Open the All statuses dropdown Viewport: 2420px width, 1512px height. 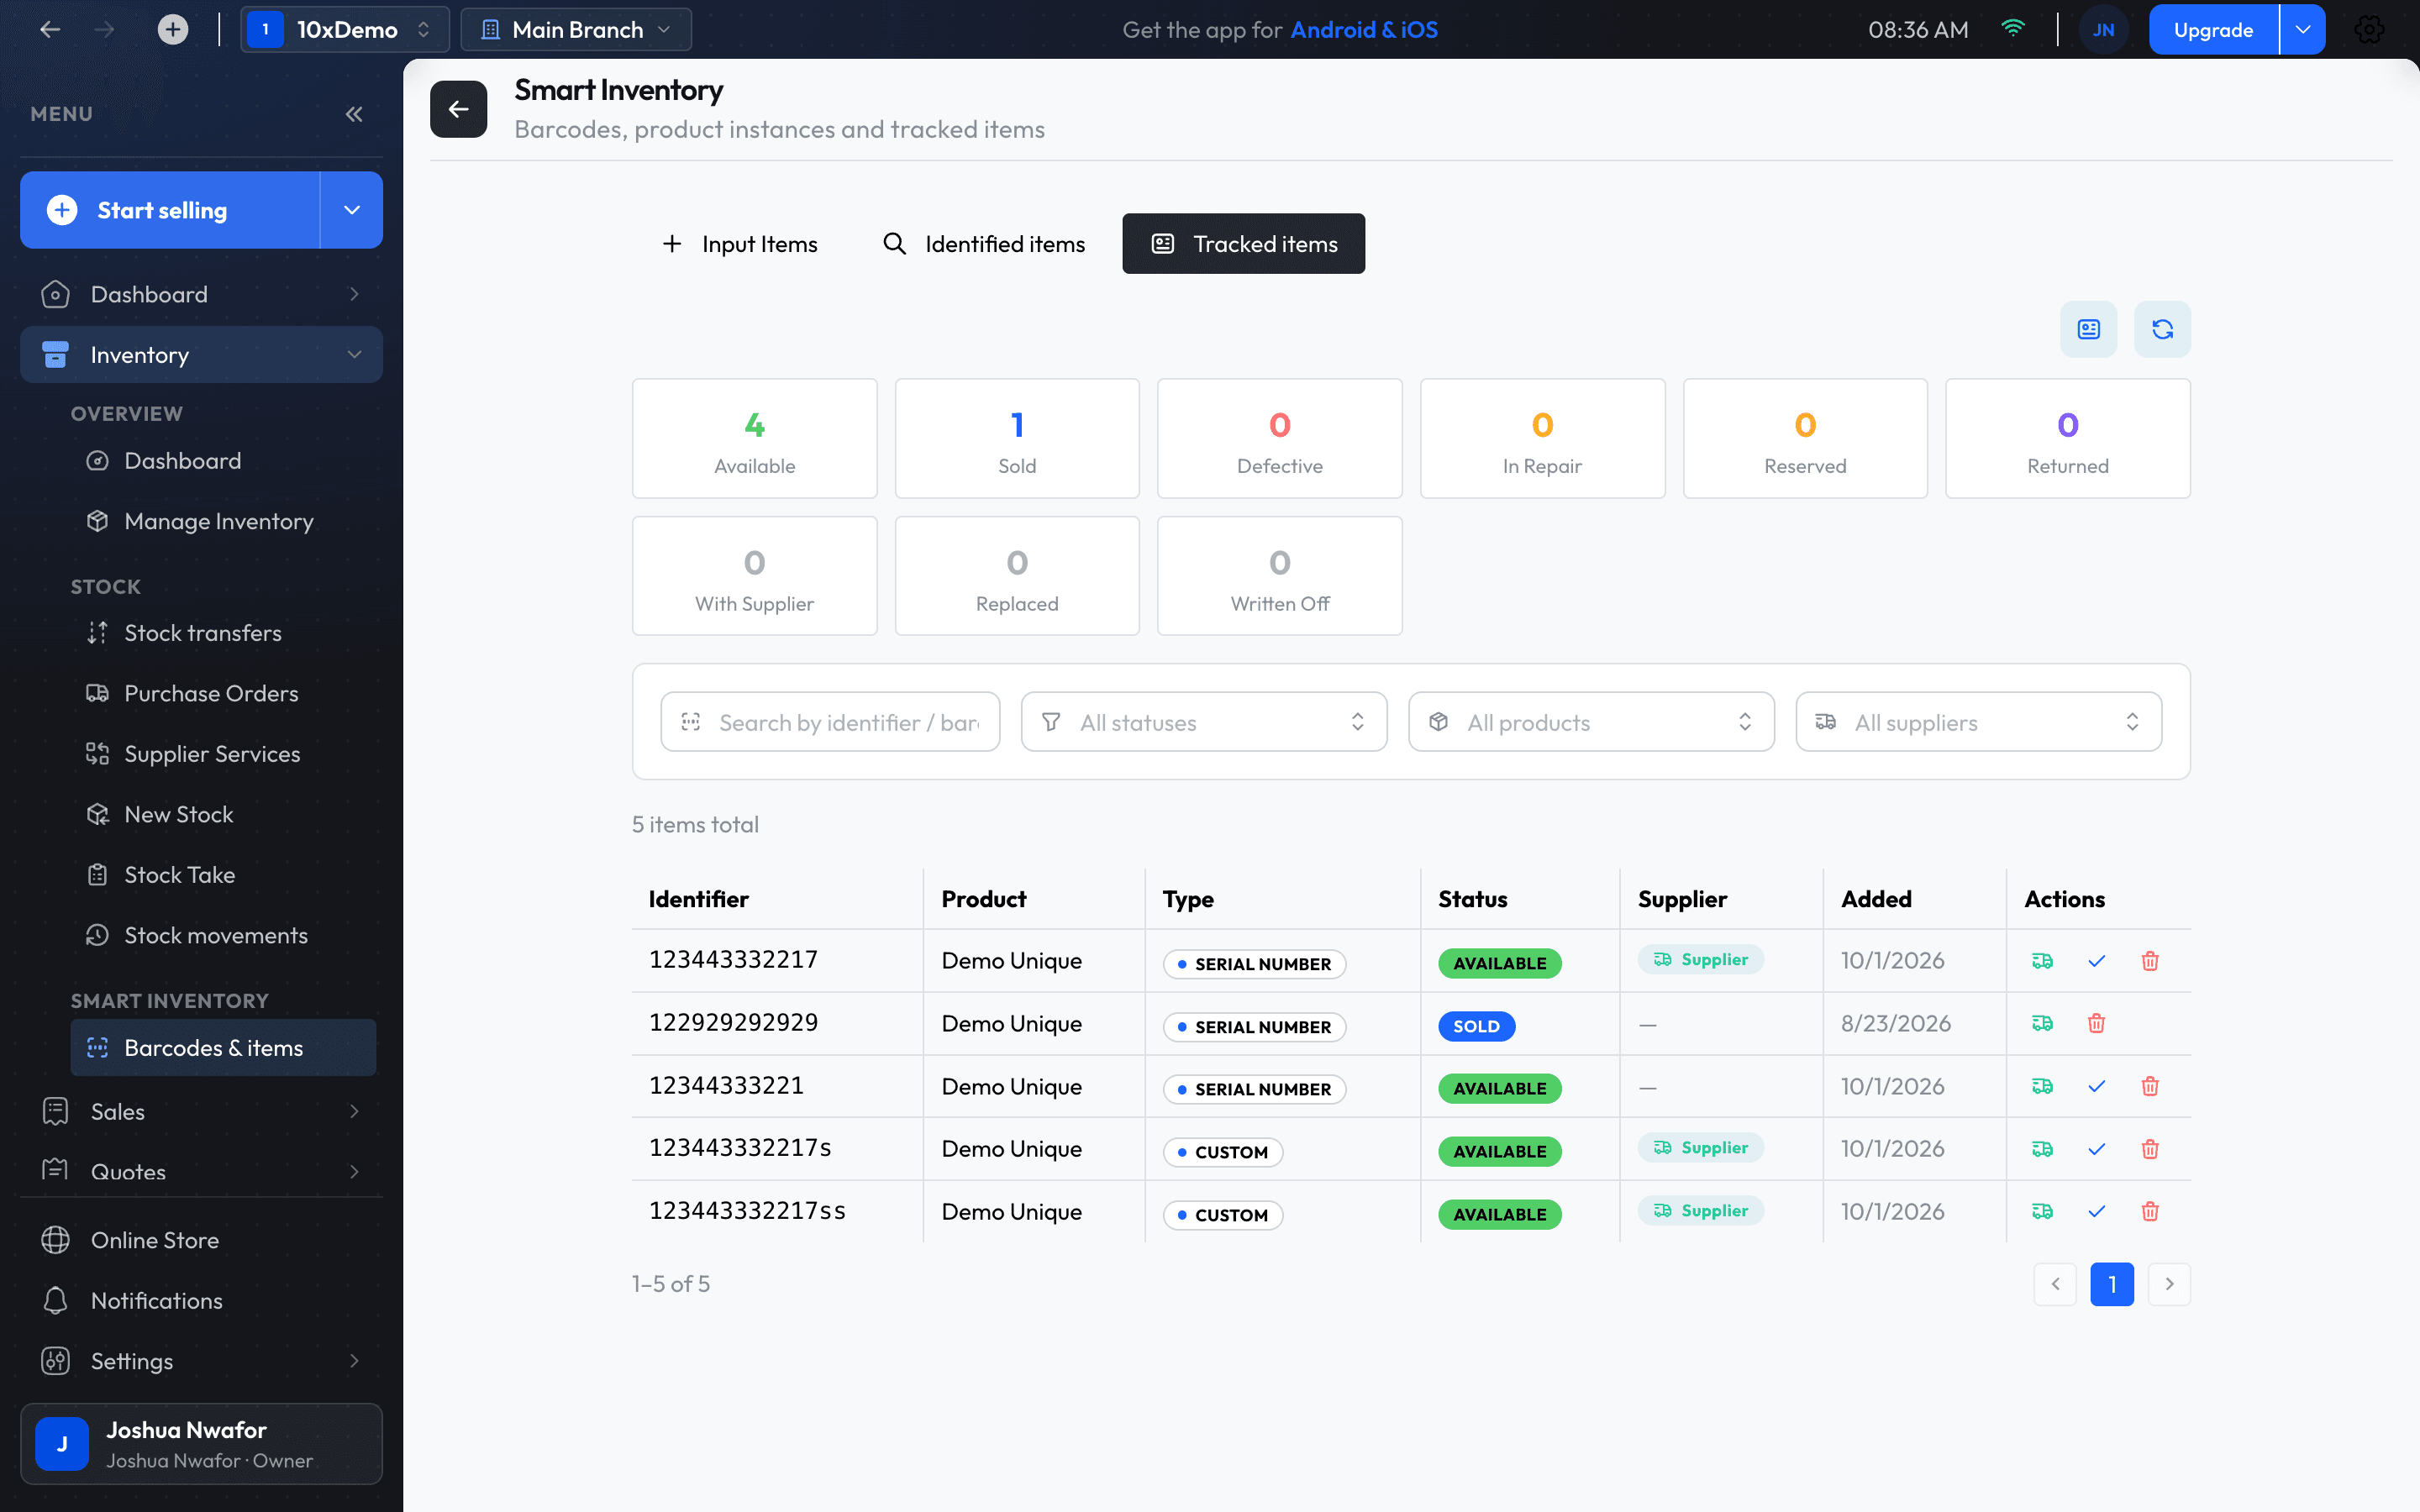point(1204,722)
